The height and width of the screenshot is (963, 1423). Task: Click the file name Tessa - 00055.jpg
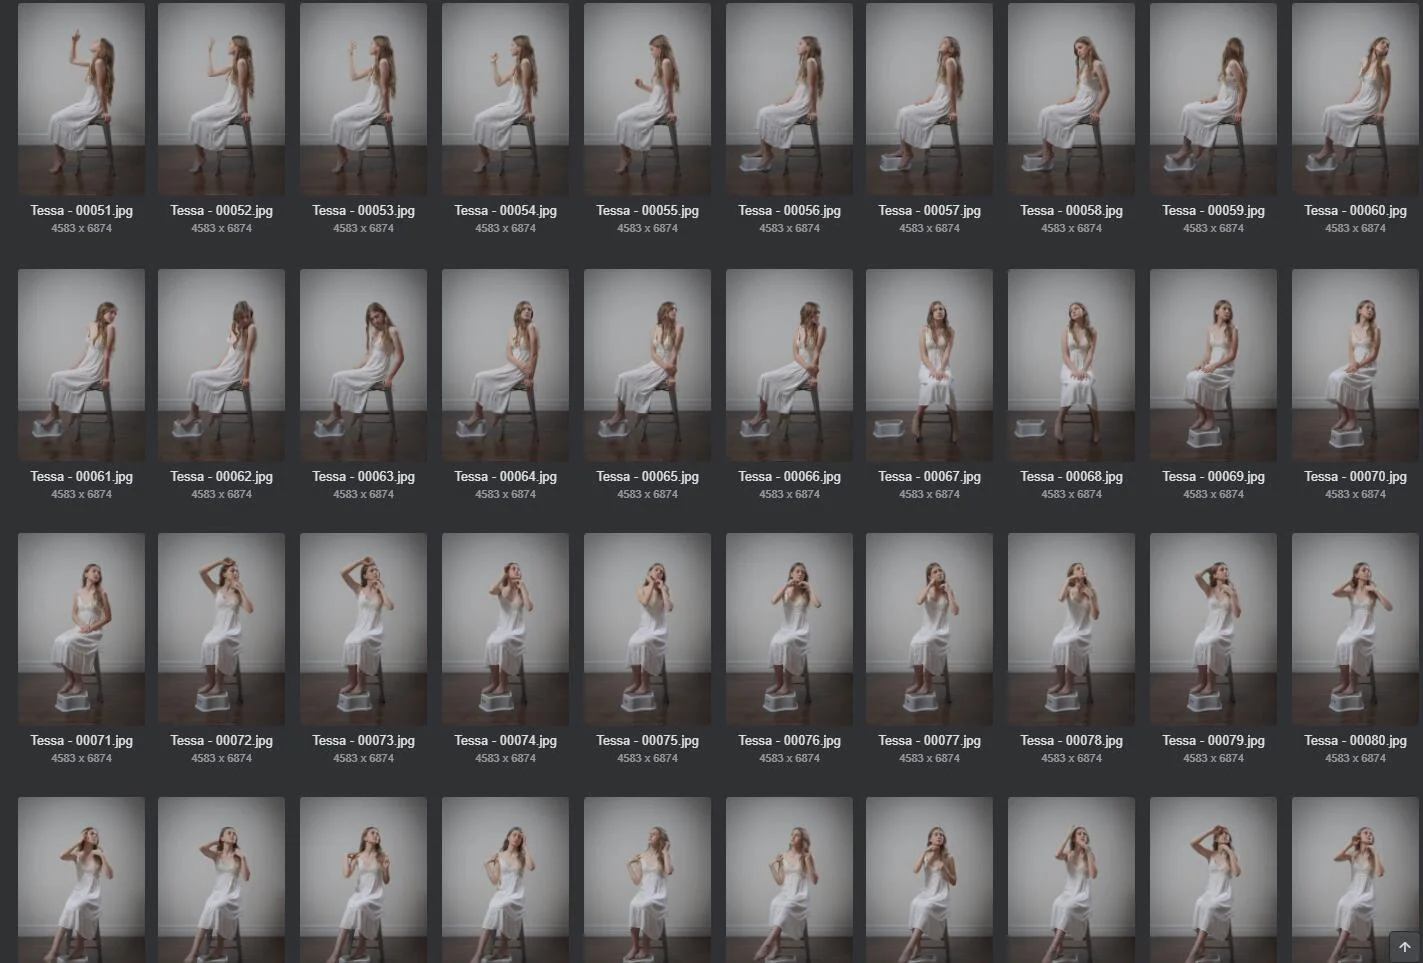[x=647, y=211]
